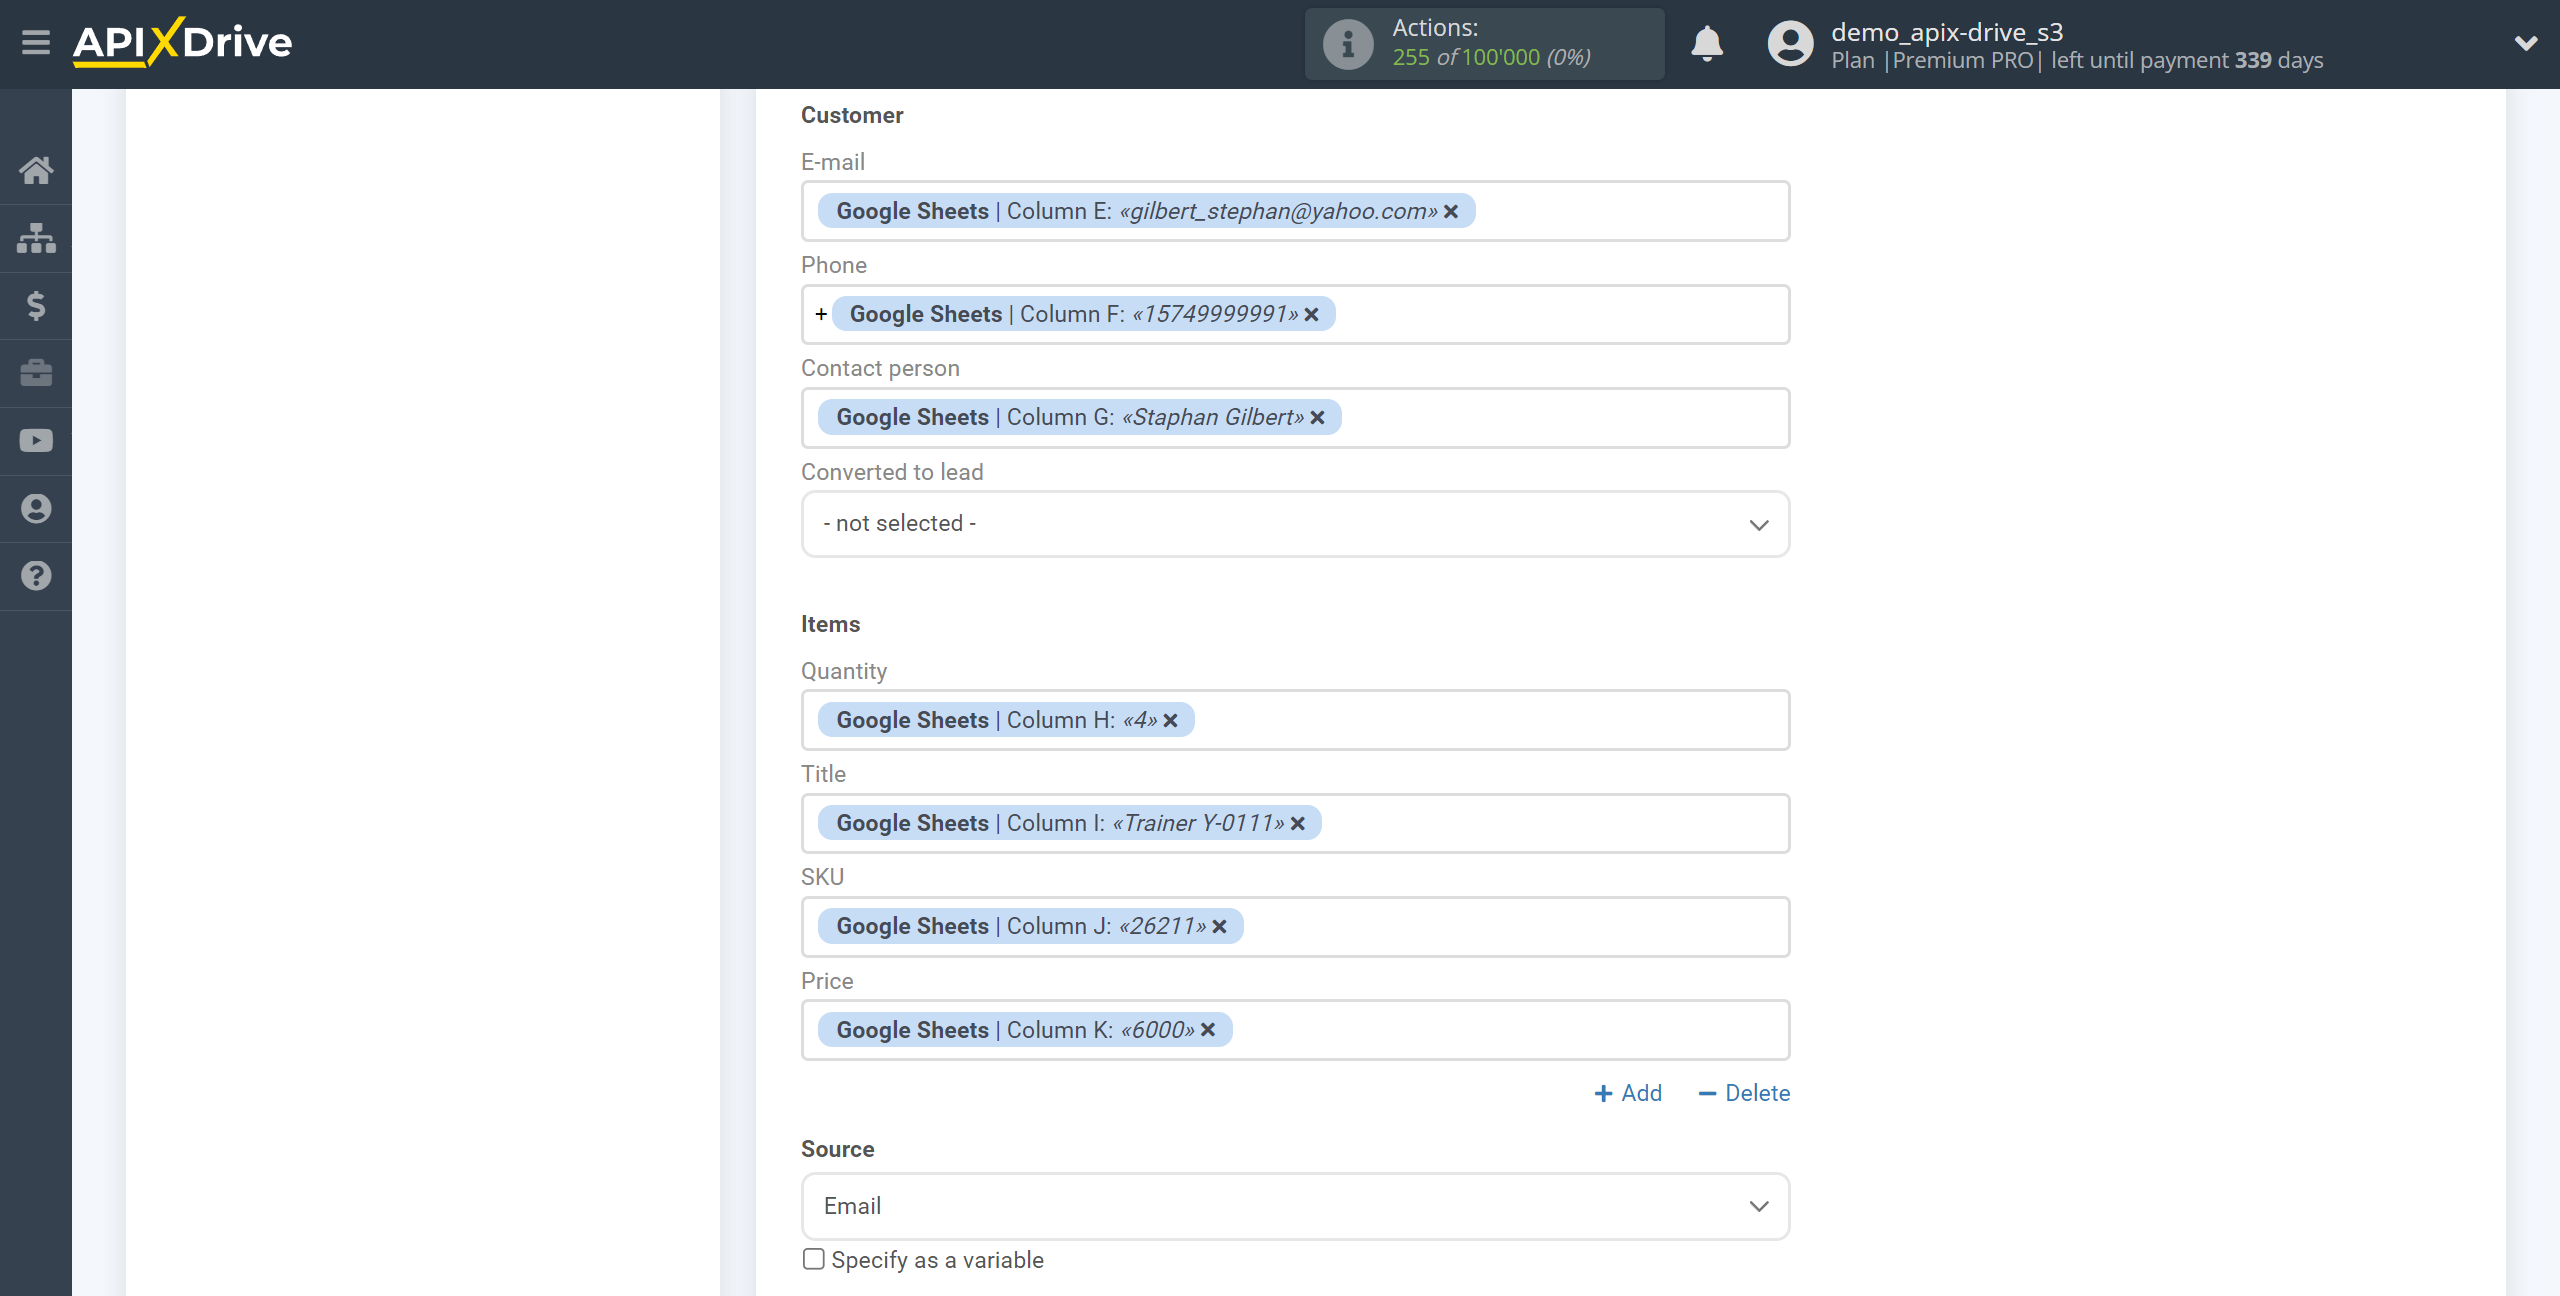The width and height of the screenshot is (2560, 1296).
Task: Click the Contact person input field
Action: point(1294,415)
